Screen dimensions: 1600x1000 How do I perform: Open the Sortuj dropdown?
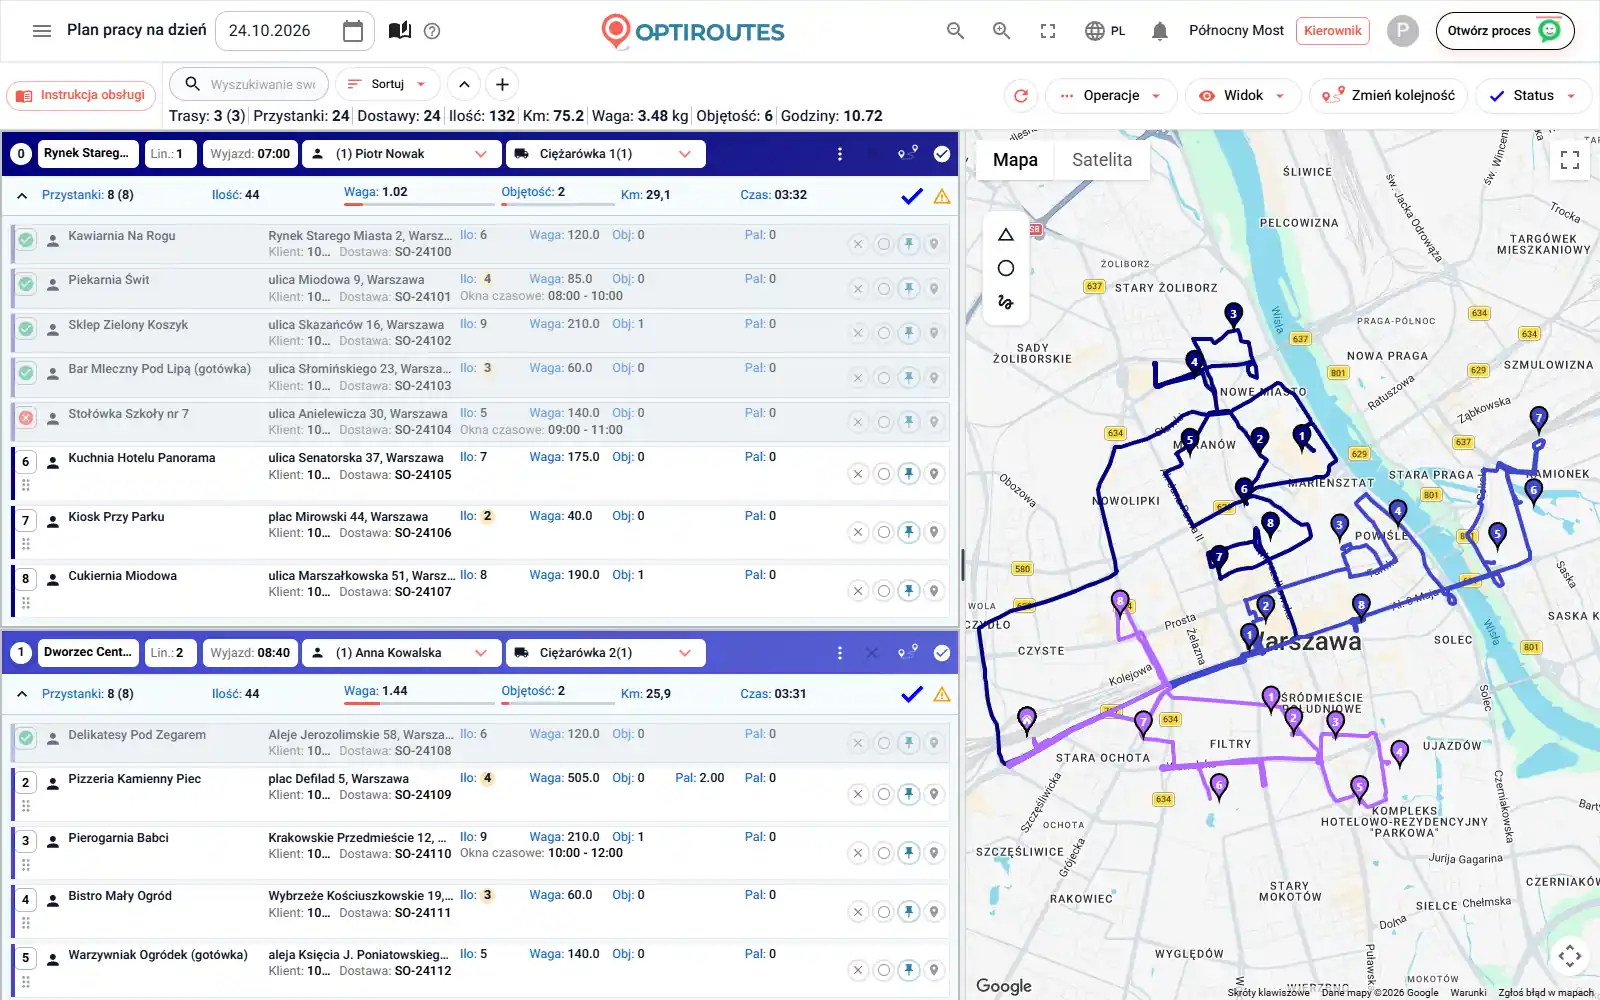click(387, 85)
